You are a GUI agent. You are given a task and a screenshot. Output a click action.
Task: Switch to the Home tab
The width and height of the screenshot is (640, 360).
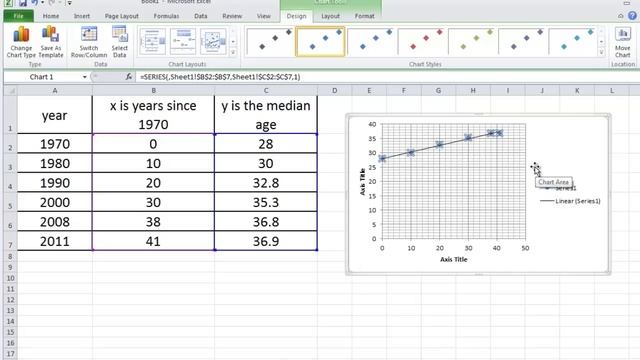[51, 16]
